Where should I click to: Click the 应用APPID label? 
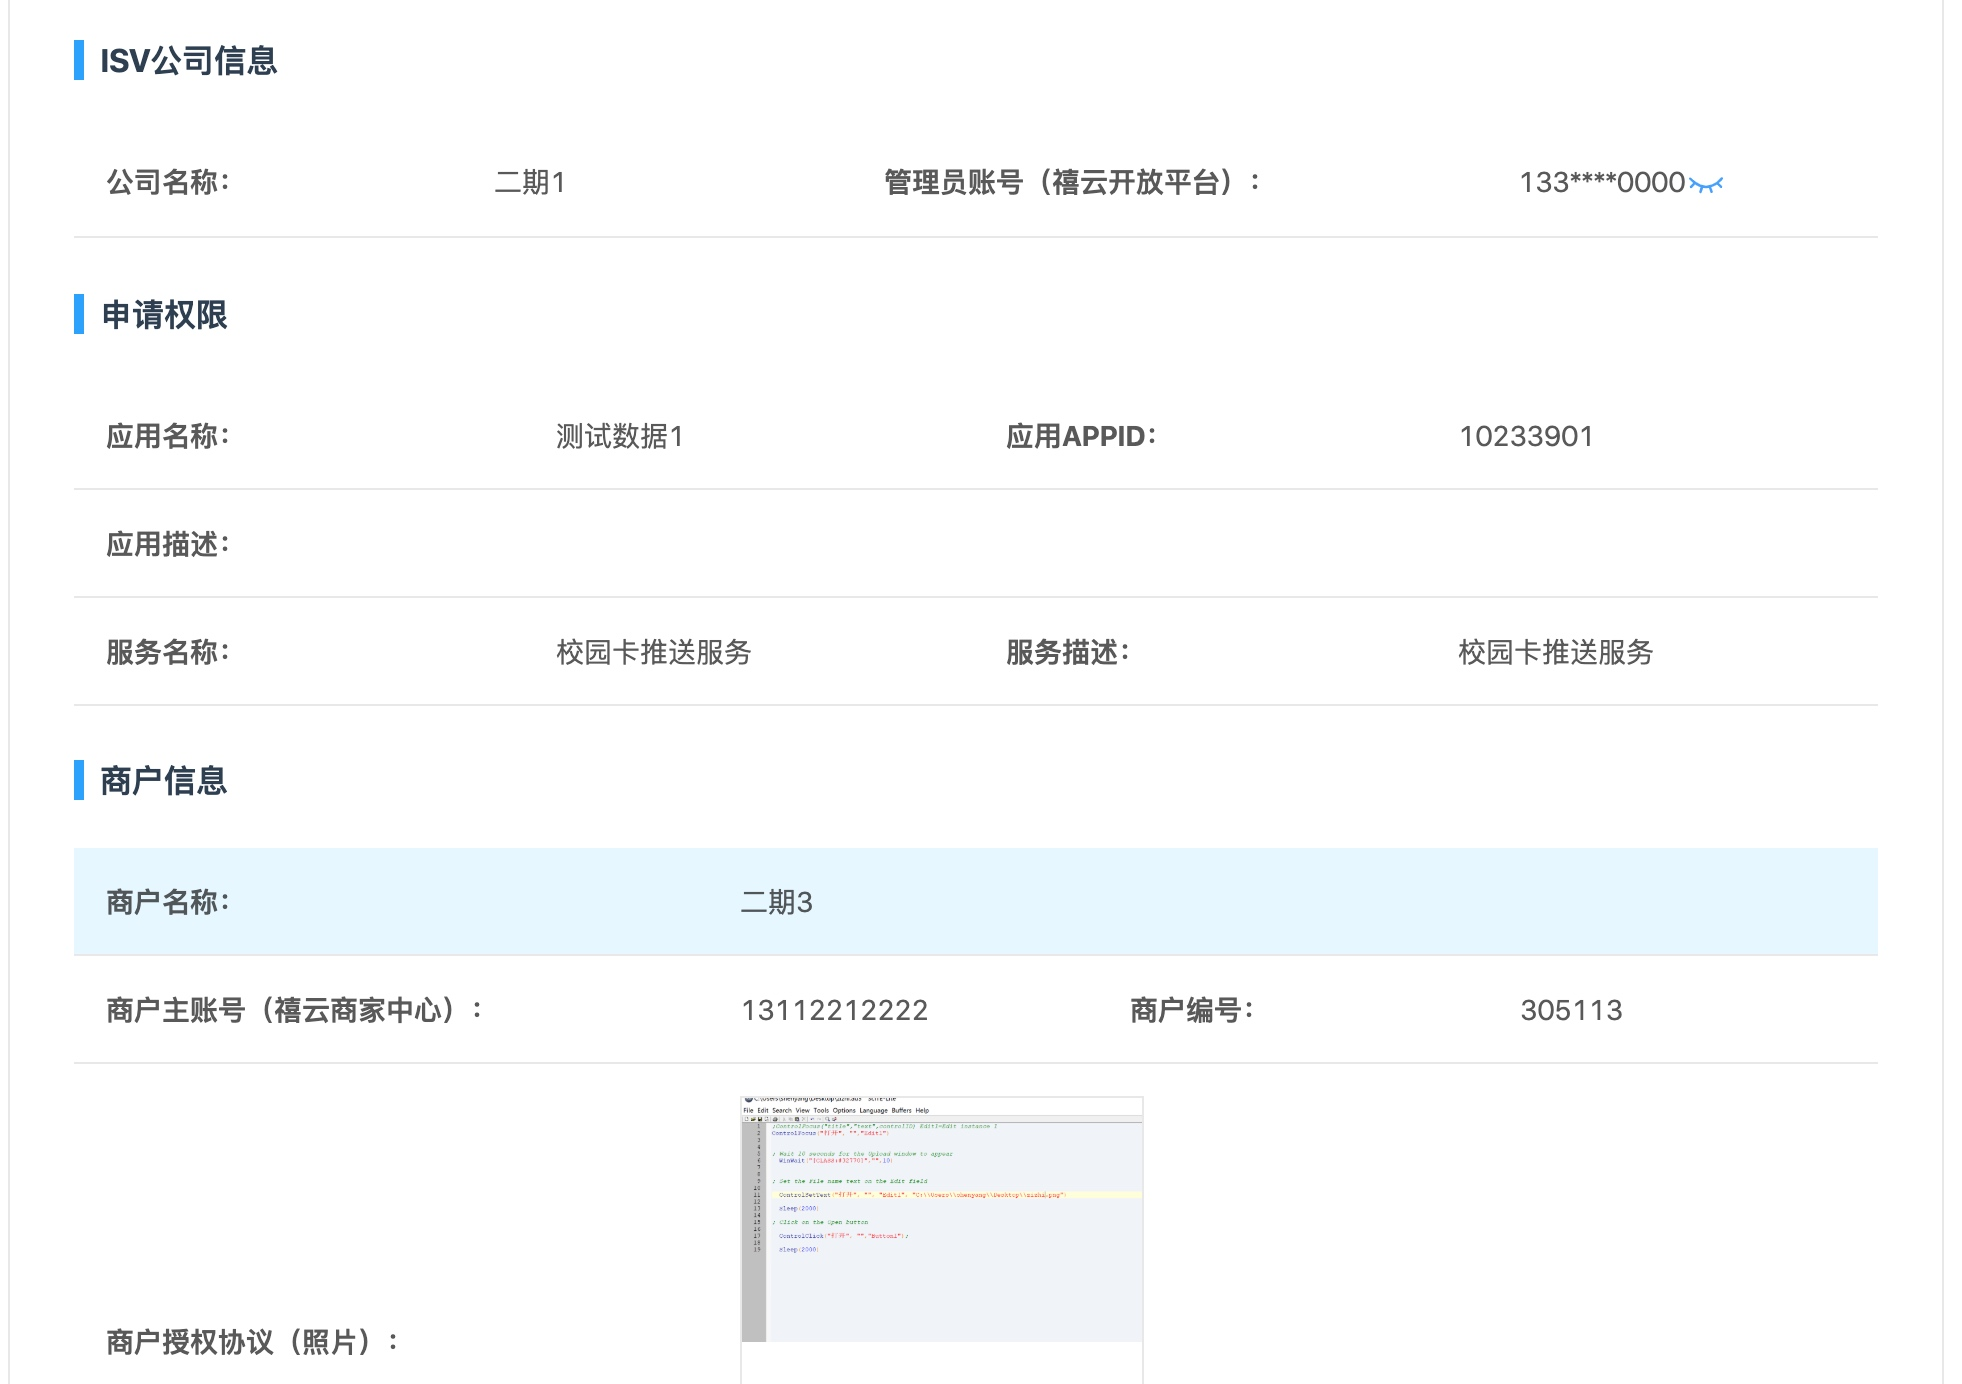coord(1080,437)
